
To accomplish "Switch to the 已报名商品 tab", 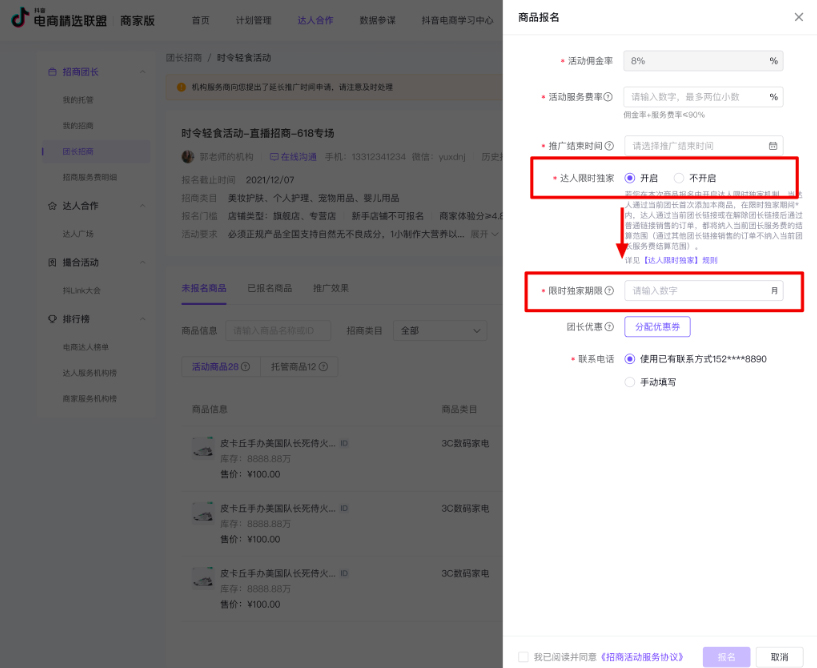I will coord(269,288).
